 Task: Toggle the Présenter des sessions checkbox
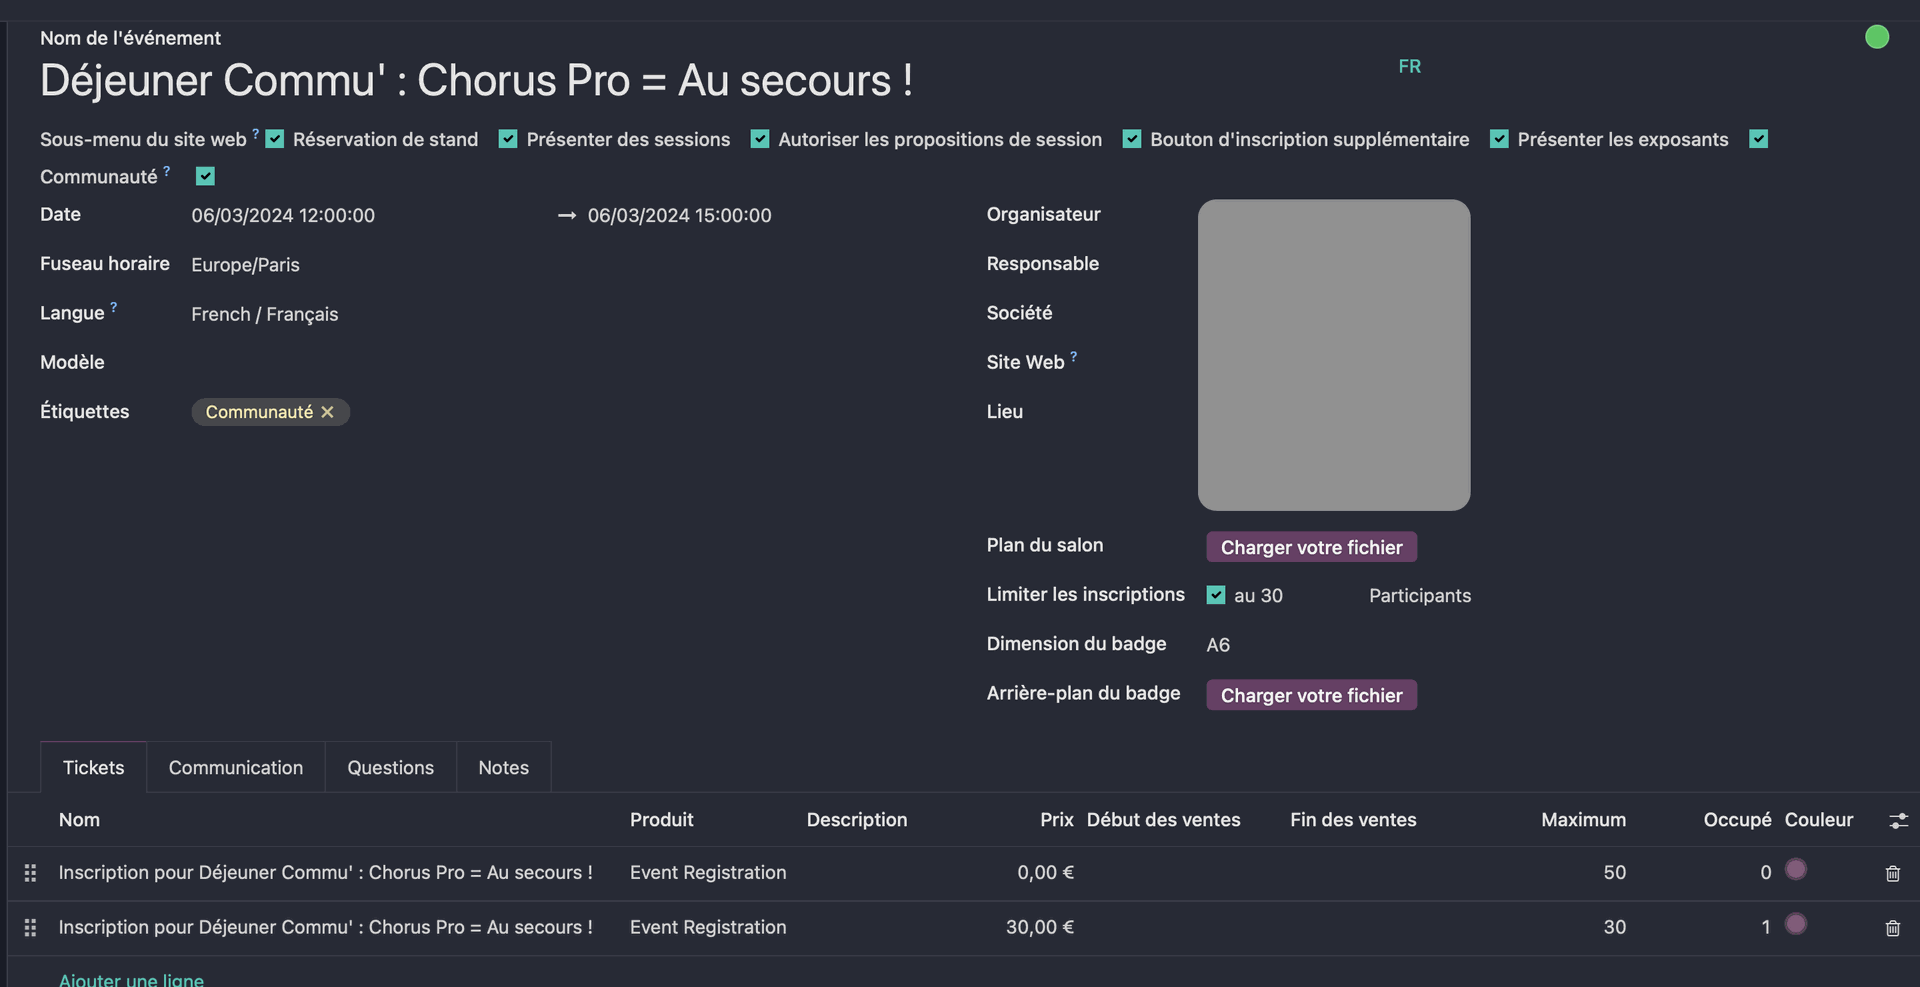760,139
